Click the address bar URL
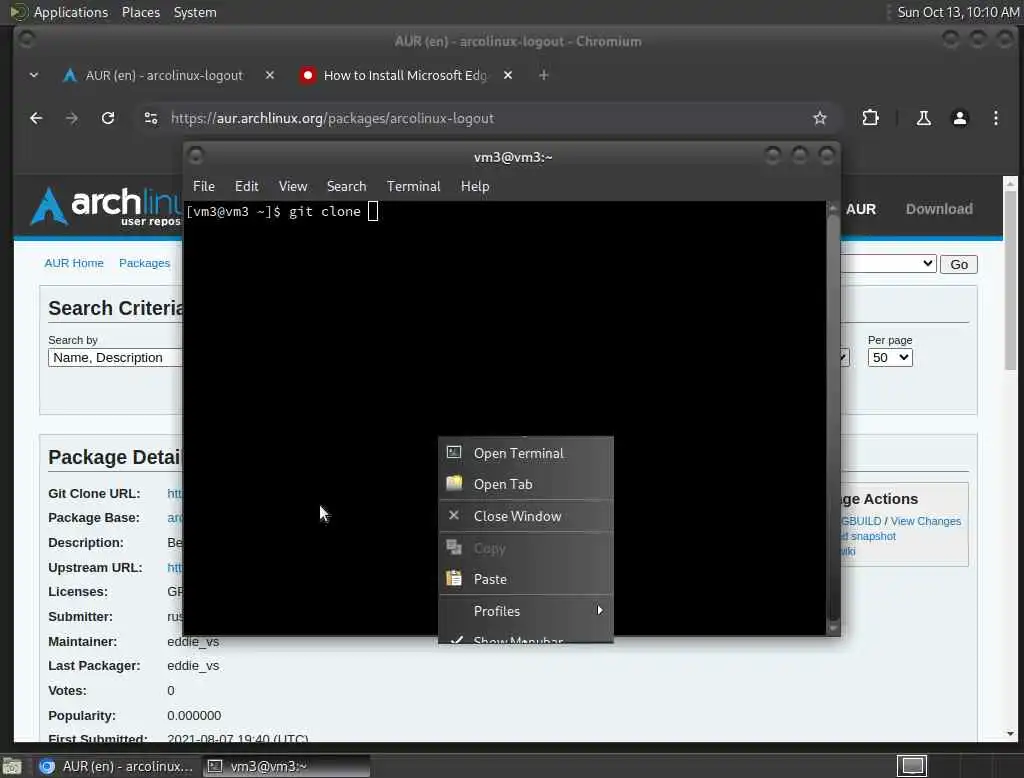This screenshot has width=1024, height=778. point(332,118)
